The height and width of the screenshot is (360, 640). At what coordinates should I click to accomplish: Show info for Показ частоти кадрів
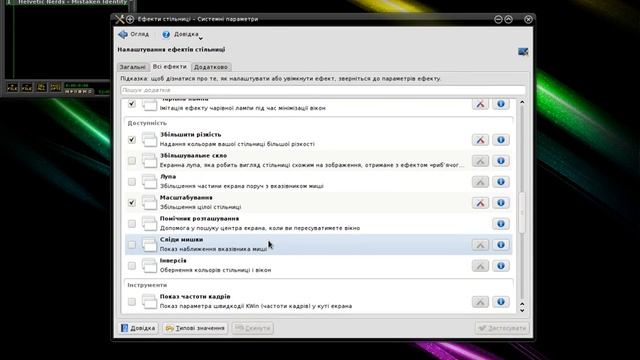click(x=500, y=302)
